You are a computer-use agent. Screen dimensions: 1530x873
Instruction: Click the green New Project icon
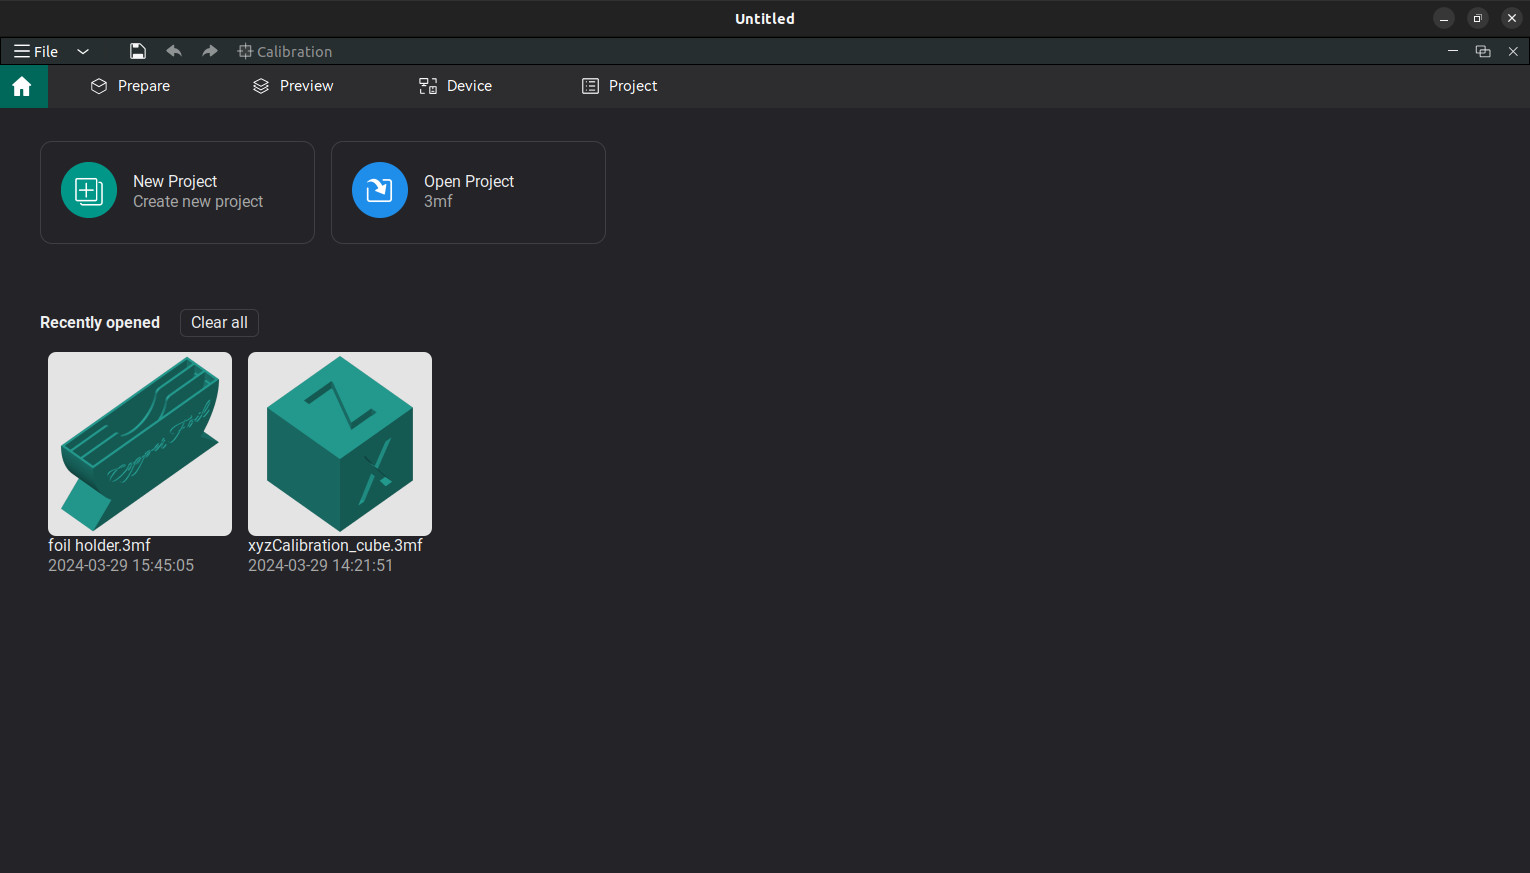click(x=89, y=190)
